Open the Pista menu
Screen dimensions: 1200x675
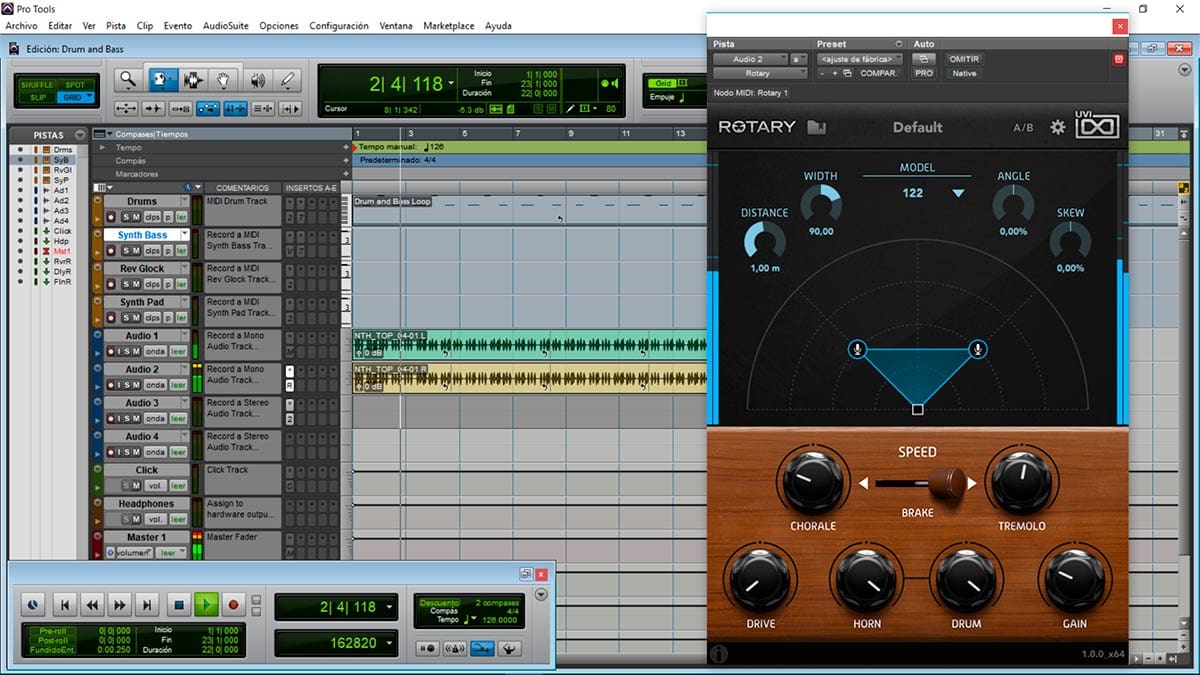point(116,25)
